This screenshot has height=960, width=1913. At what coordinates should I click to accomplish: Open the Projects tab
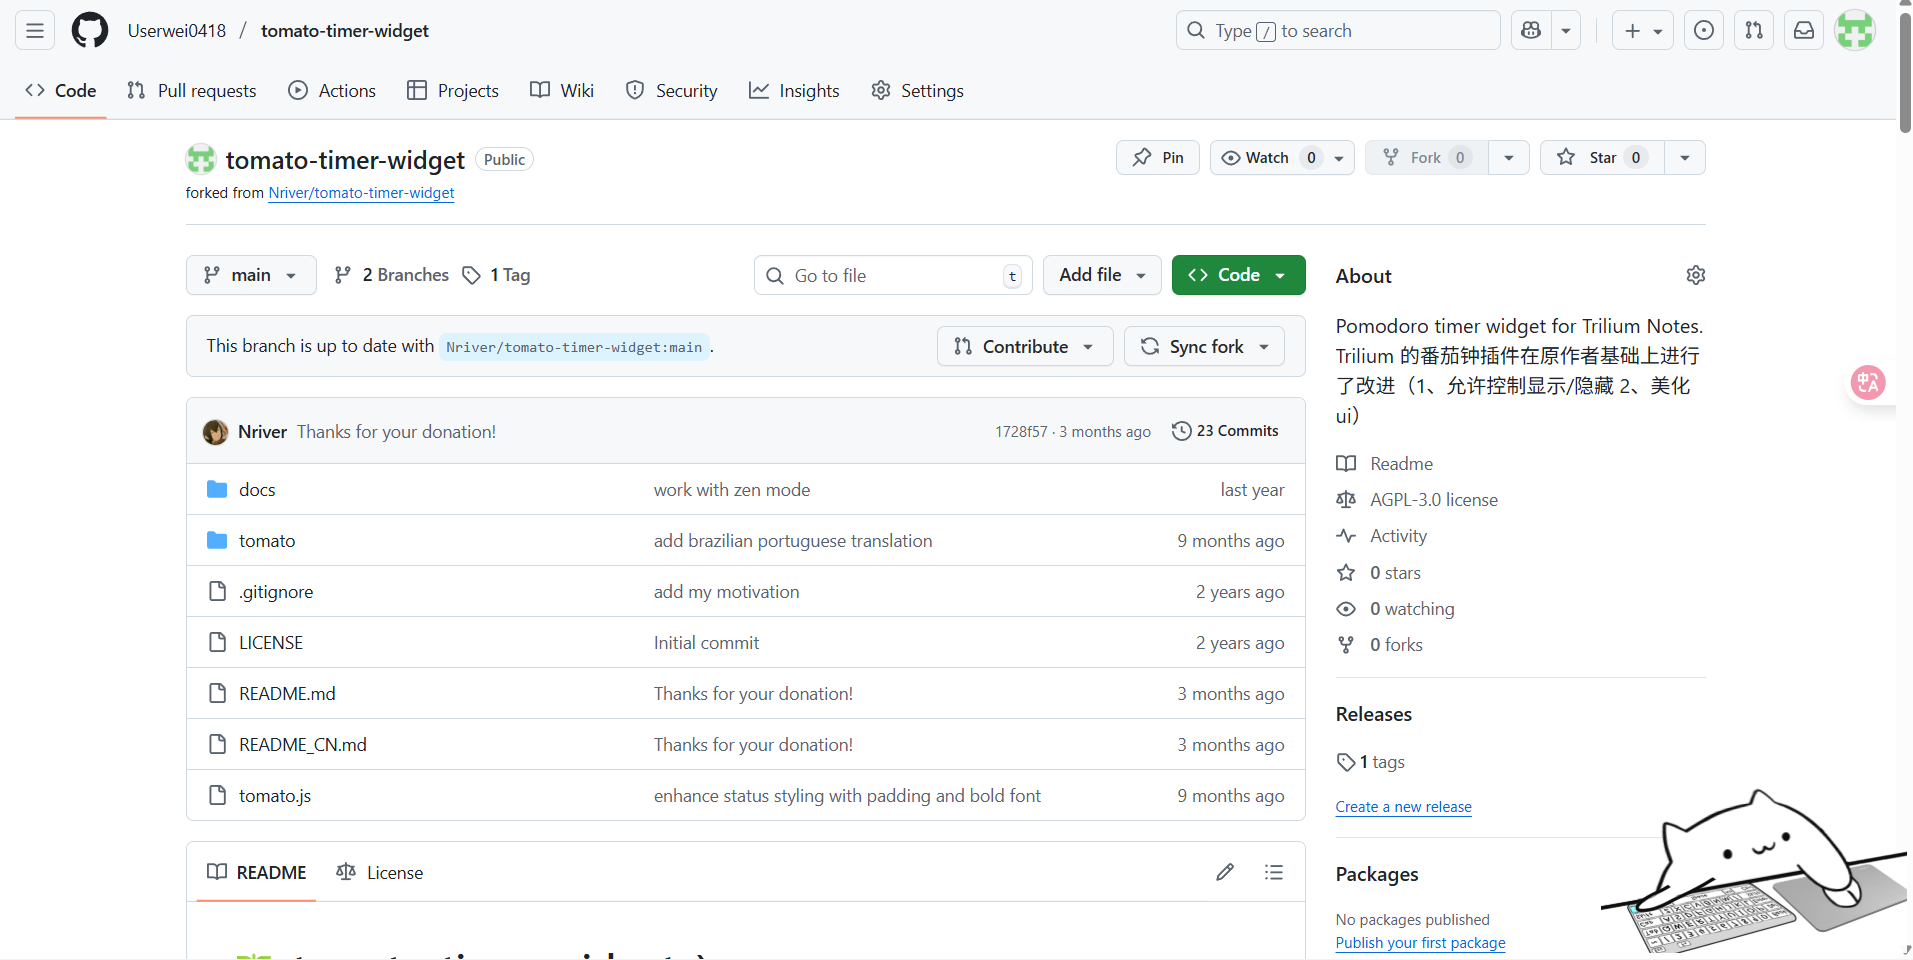(453, 91)
